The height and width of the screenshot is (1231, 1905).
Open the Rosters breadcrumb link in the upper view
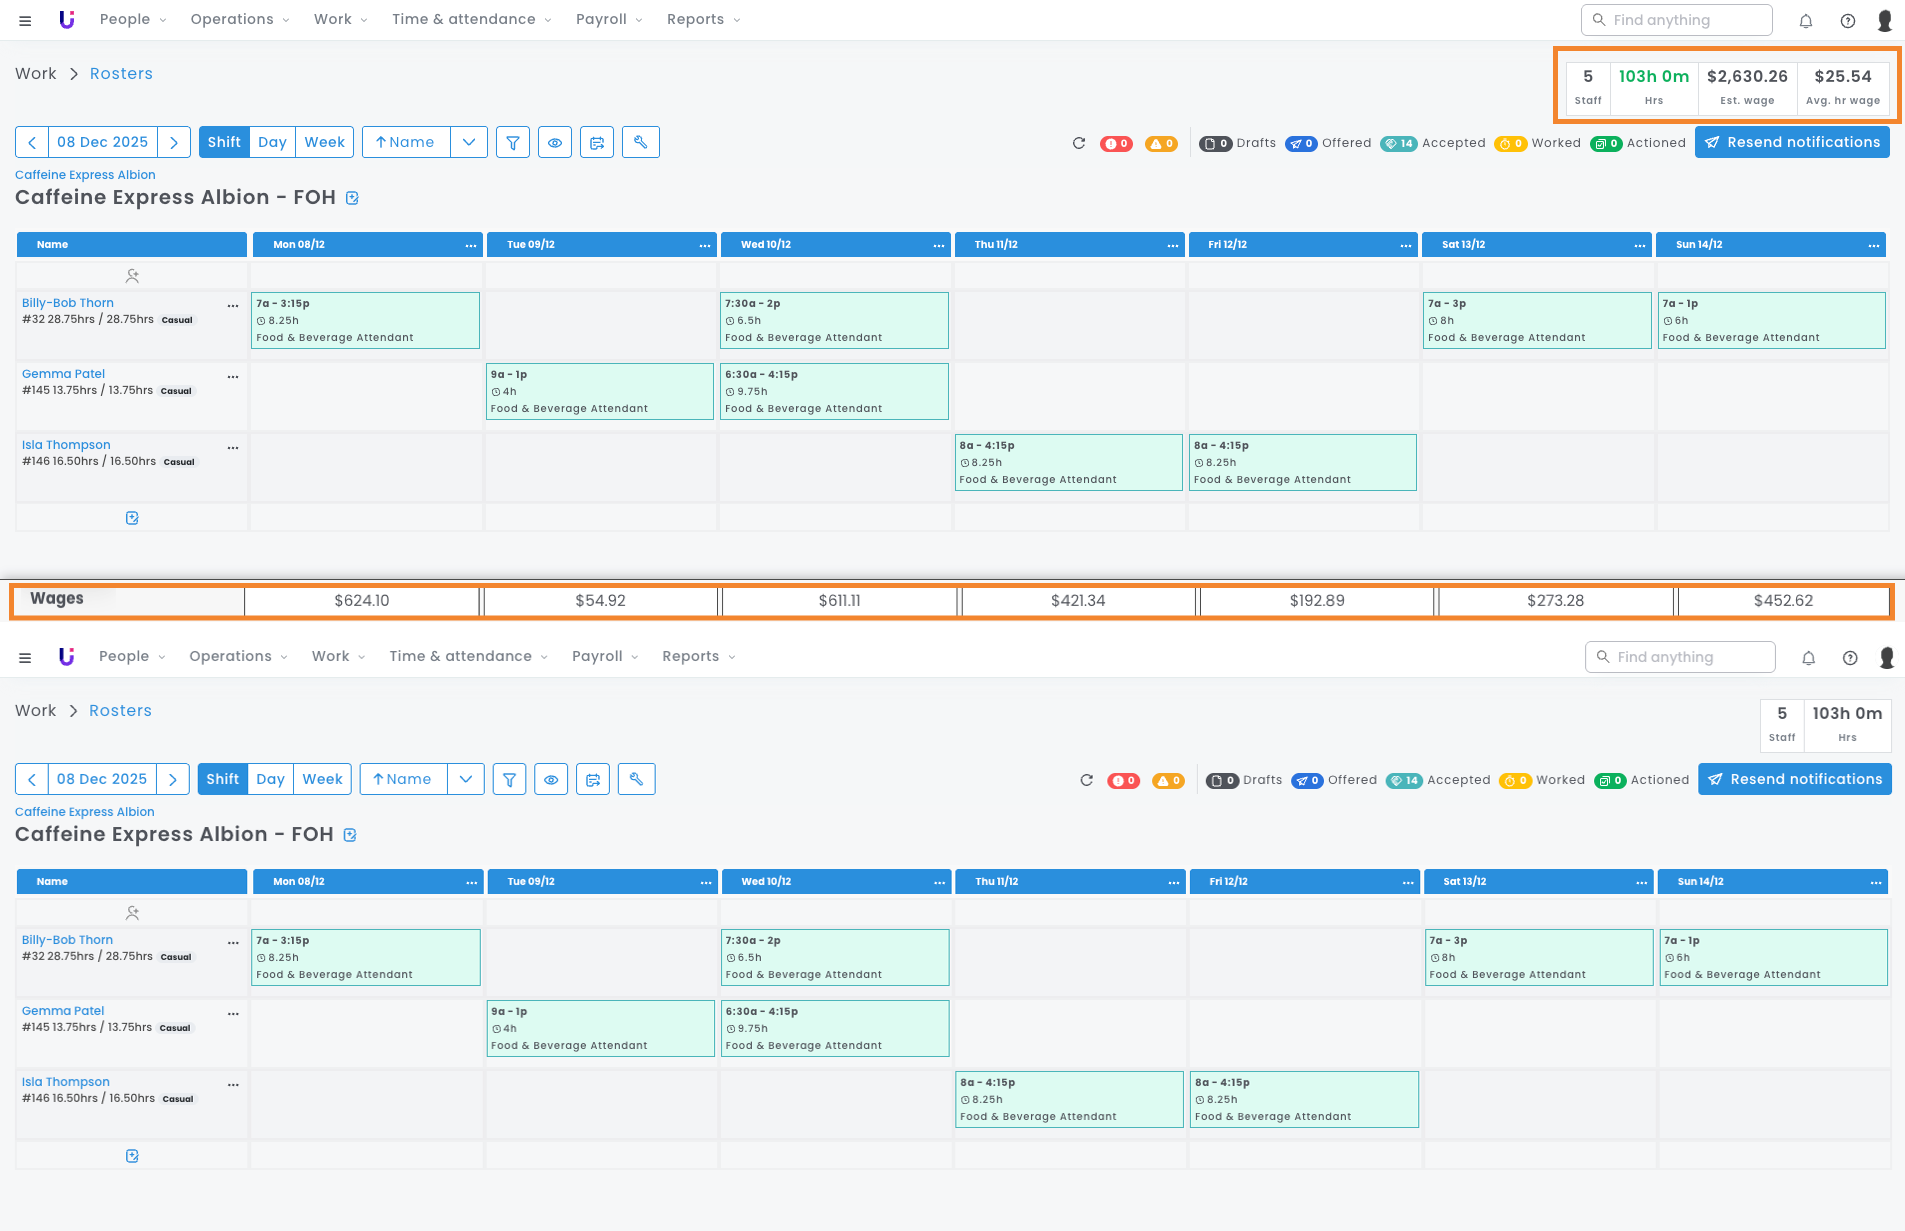point(121,74)
